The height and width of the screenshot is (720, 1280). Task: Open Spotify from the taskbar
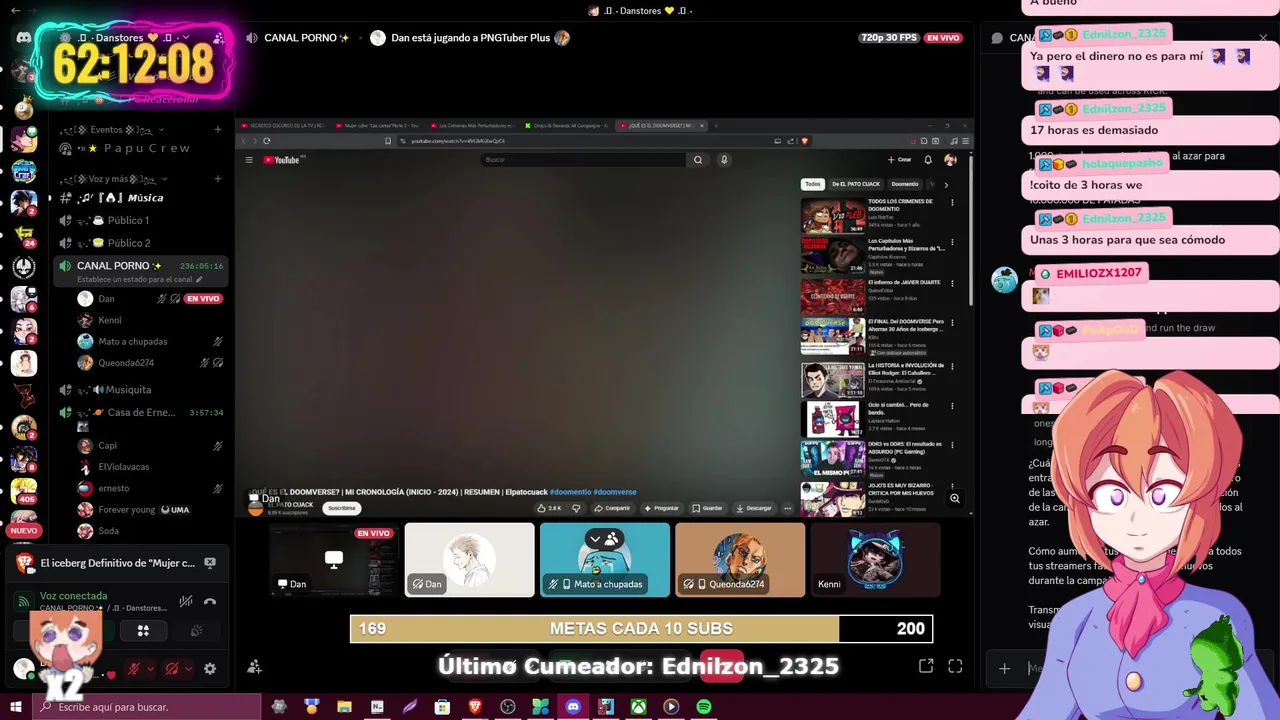coord(704,707)
